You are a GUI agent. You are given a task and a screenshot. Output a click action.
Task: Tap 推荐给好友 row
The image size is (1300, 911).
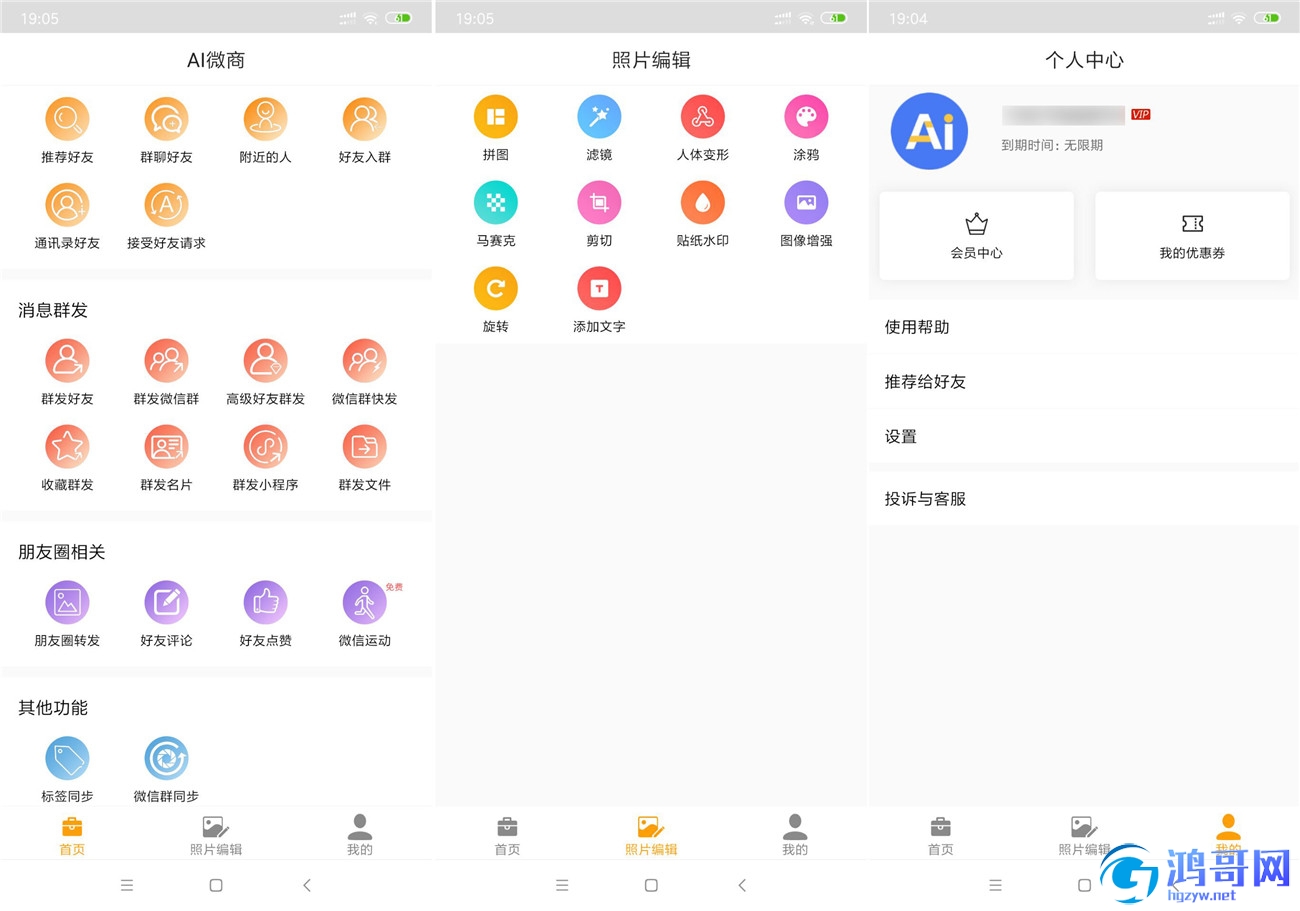point(1084,382)
